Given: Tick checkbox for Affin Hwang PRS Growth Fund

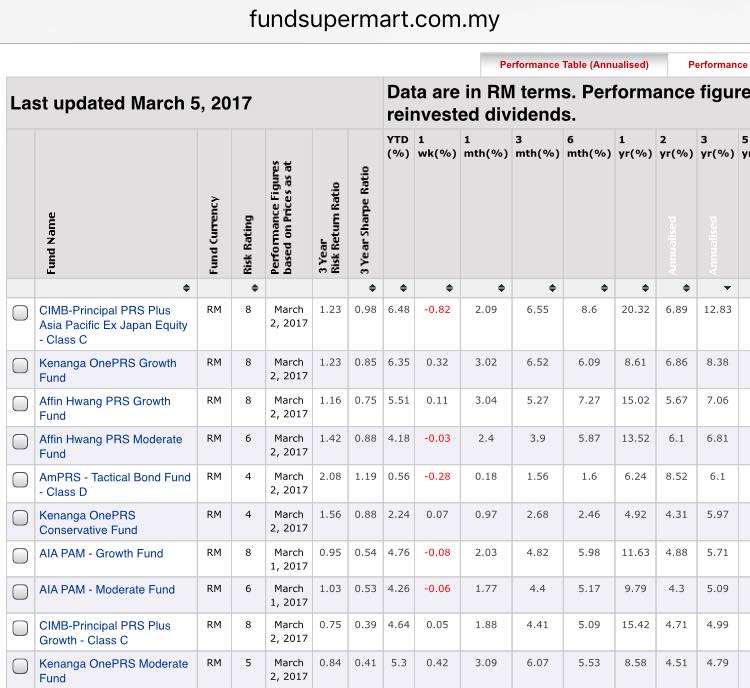Looking at the screenshot, I should (x=20, y=403).
